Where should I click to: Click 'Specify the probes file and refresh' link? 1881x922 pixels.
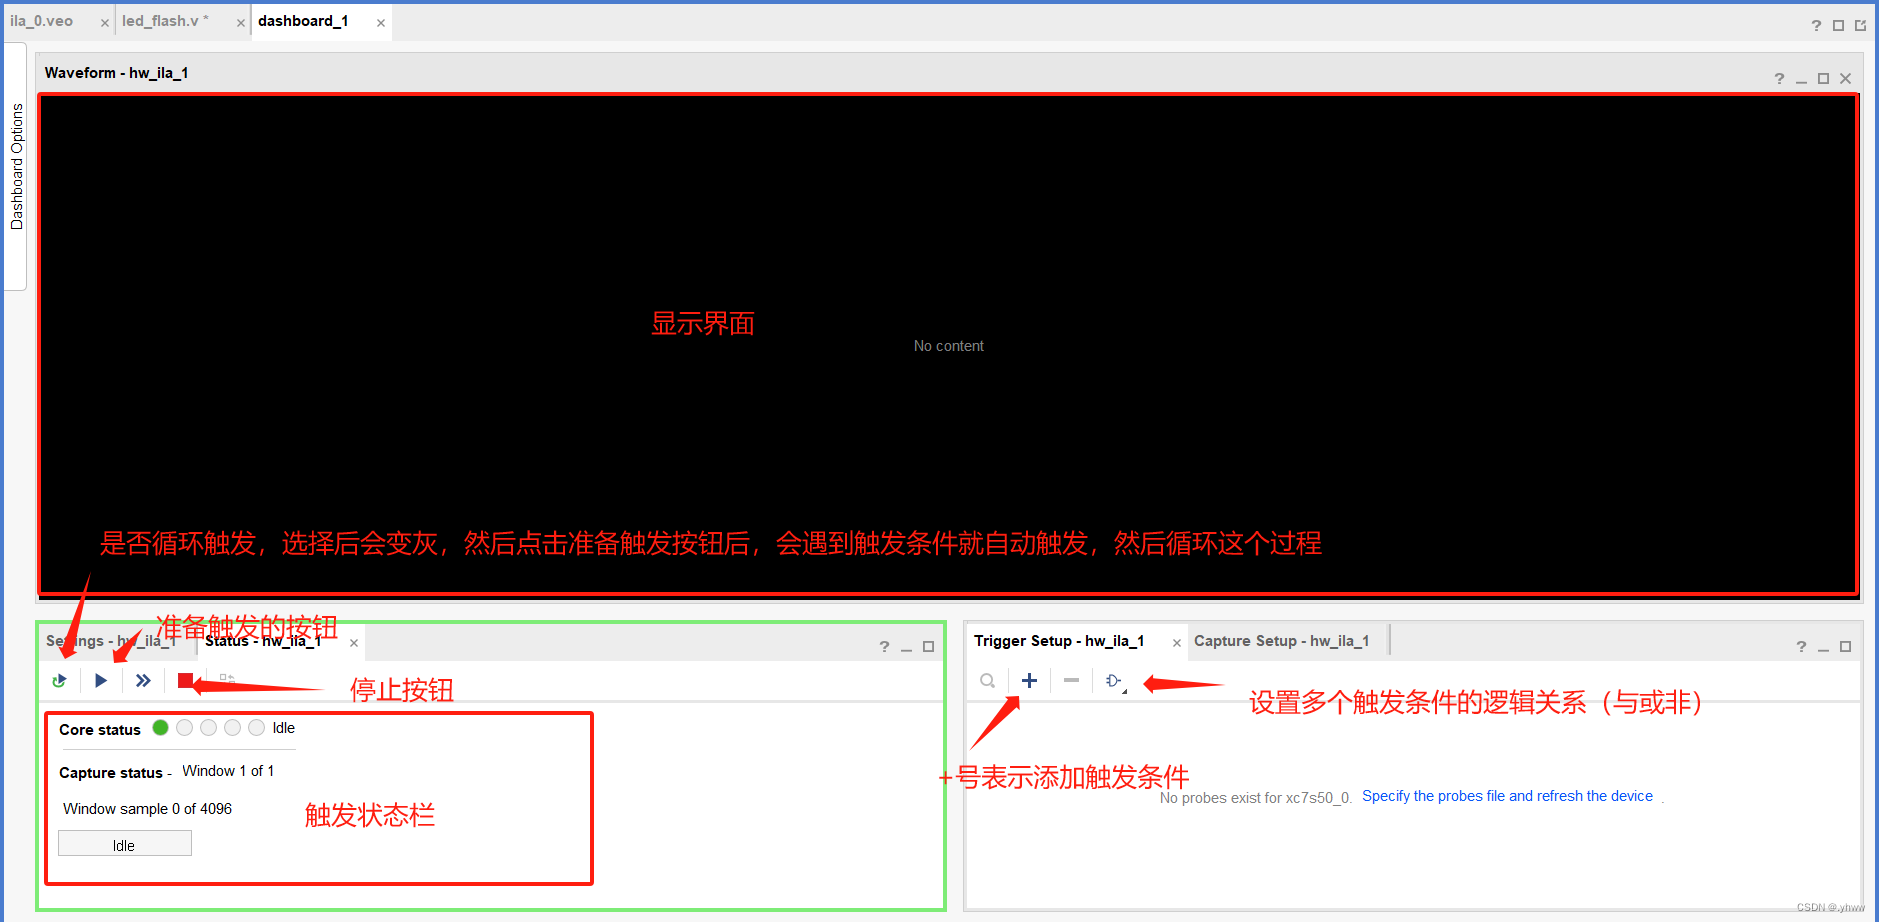[1507, 796]
